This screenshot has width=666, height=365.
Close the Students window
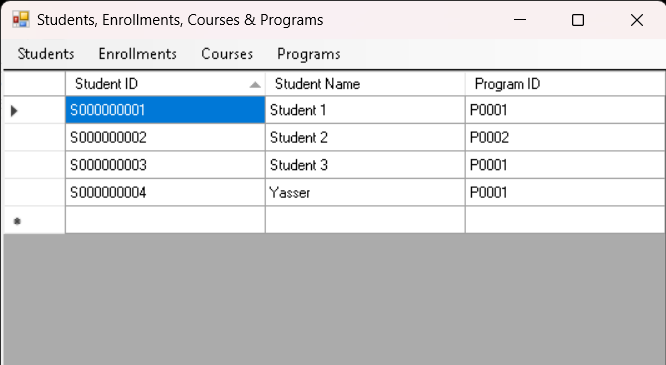[636, 20]
